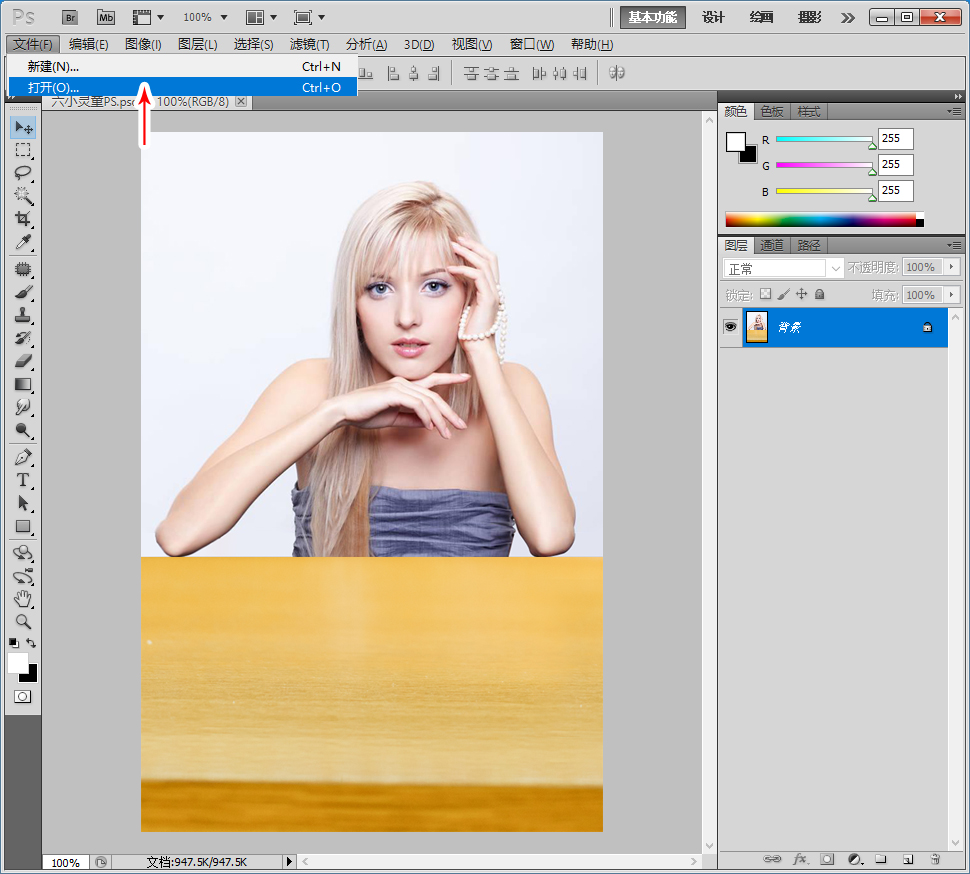The height and width of the screenshot is (874, 970).
Task: Select the Zoom tool
Action: pos(24,622)
